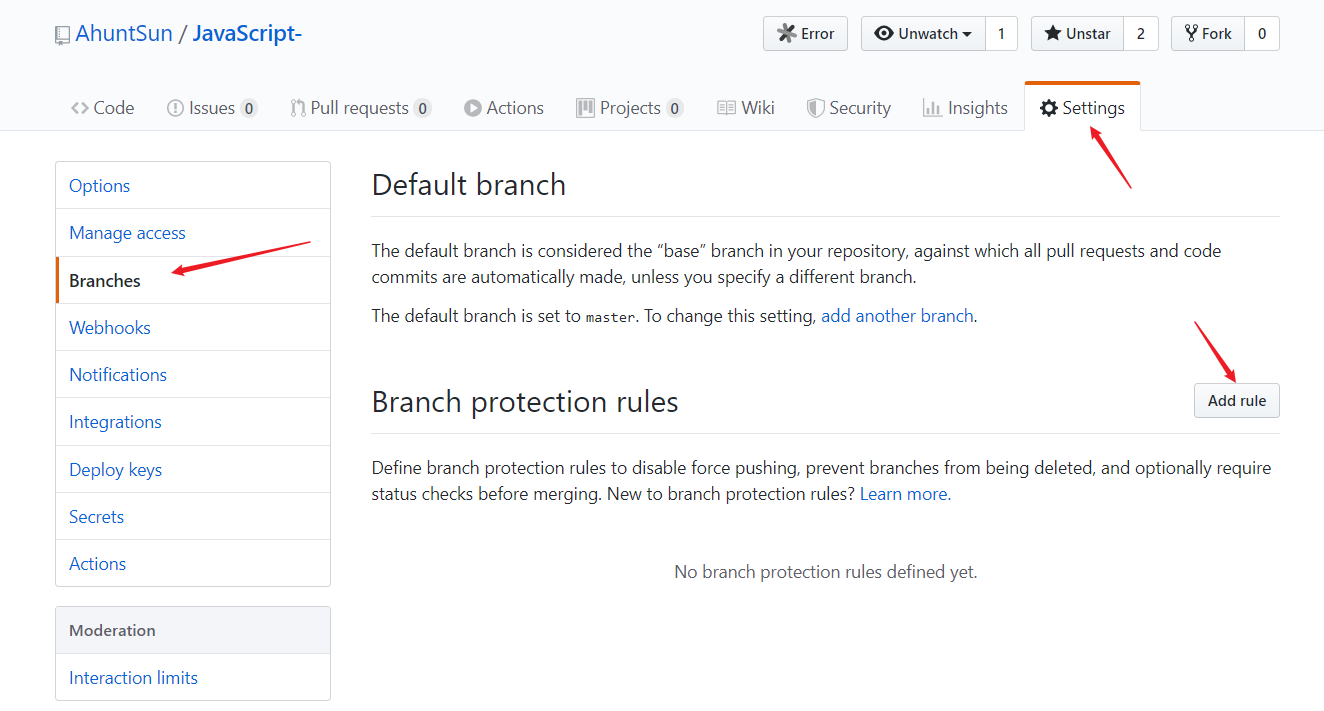The height and width of the screenshot is (711, 1324).
Task: Click the Issues tab exclamation icon
Action: click(175, 108)
